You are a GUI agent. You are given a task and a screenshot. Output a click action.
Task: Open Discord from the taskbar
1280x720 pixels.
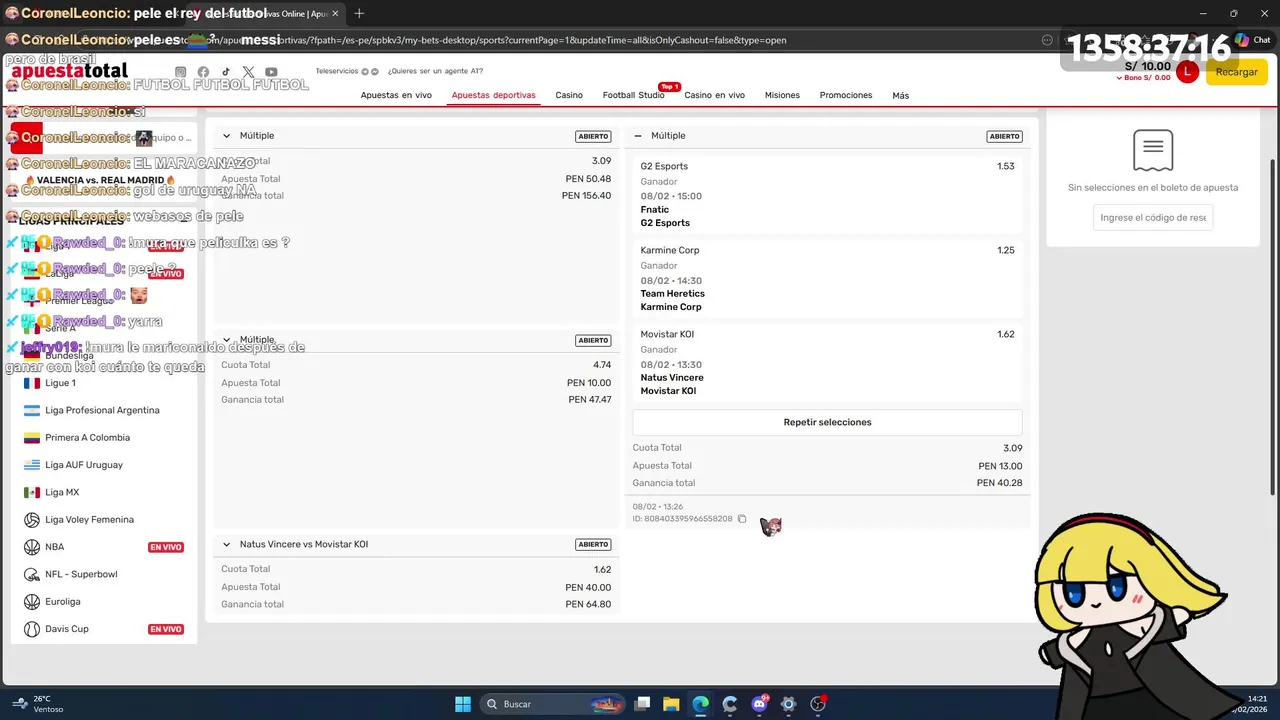(x=759, y=704)
